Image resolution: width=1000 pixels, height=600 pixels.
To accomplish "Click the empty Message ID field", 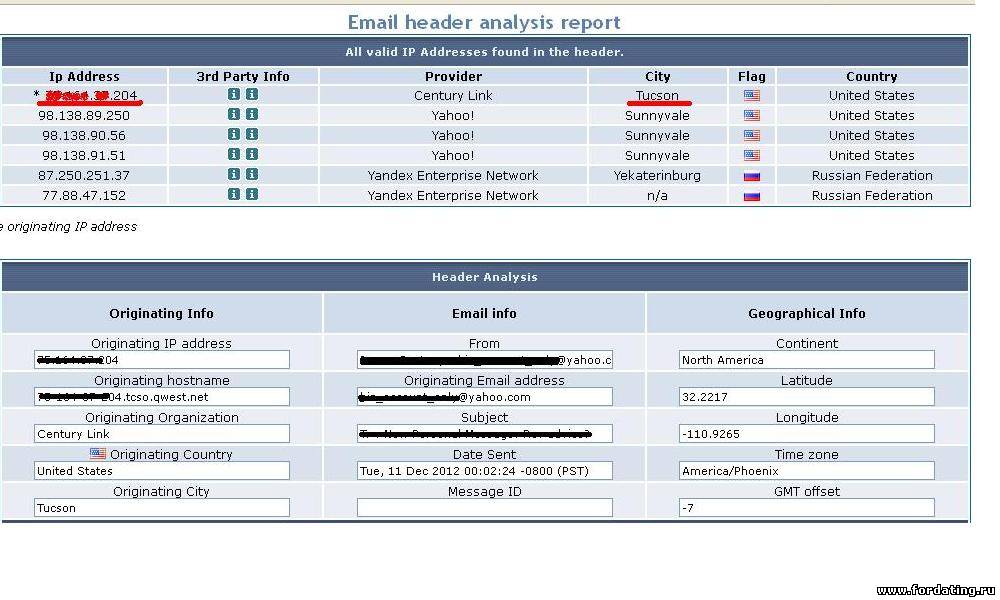I will point(484,508).
